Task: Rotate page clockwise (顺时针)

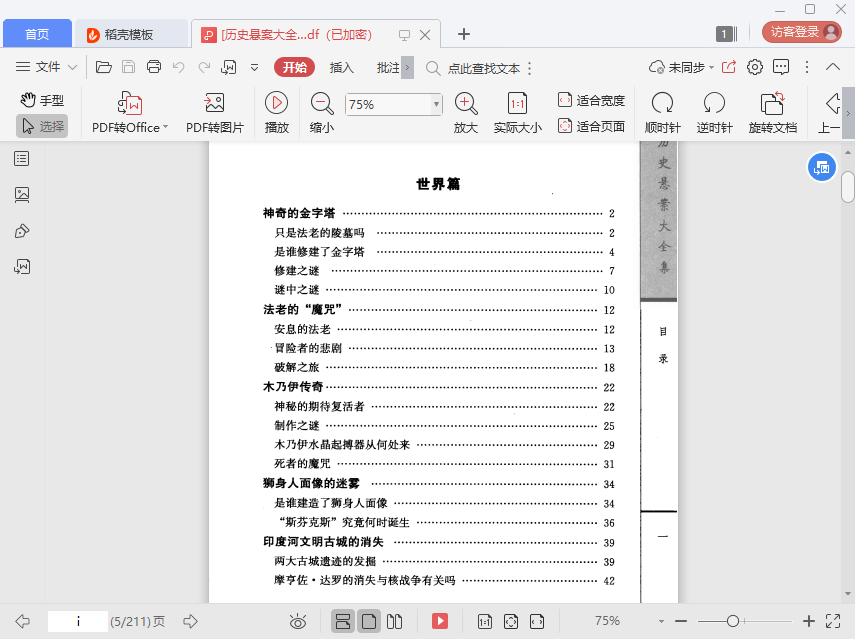Action: pyautogui.click(x=663, y=113)
